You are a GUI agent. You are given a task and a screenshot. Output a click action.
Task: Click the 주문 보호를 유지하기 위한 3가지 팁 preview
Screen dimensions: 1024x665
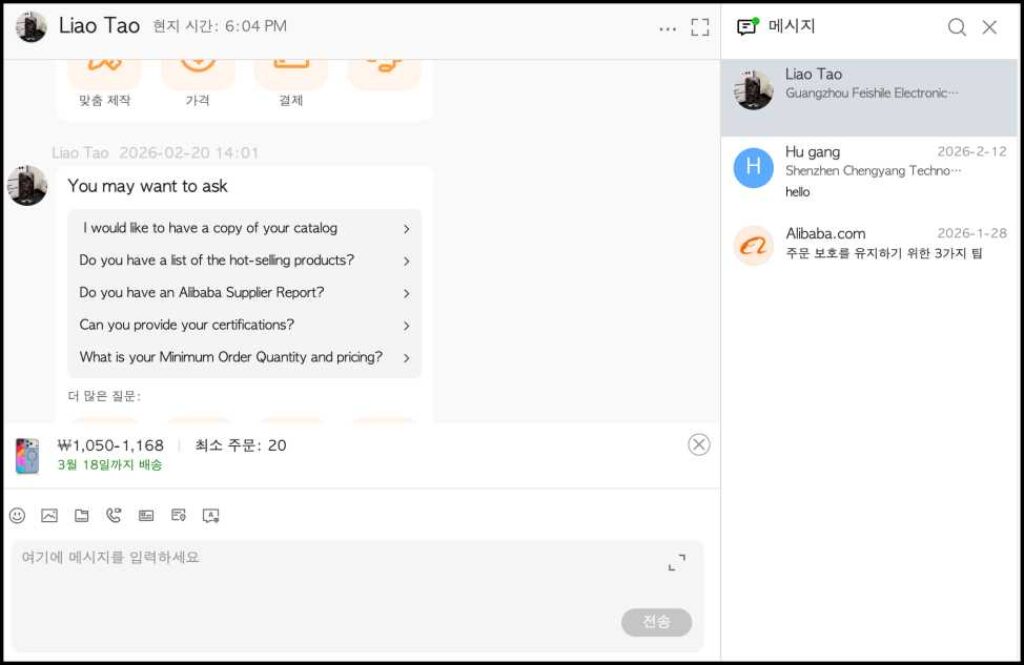point(884,253)
